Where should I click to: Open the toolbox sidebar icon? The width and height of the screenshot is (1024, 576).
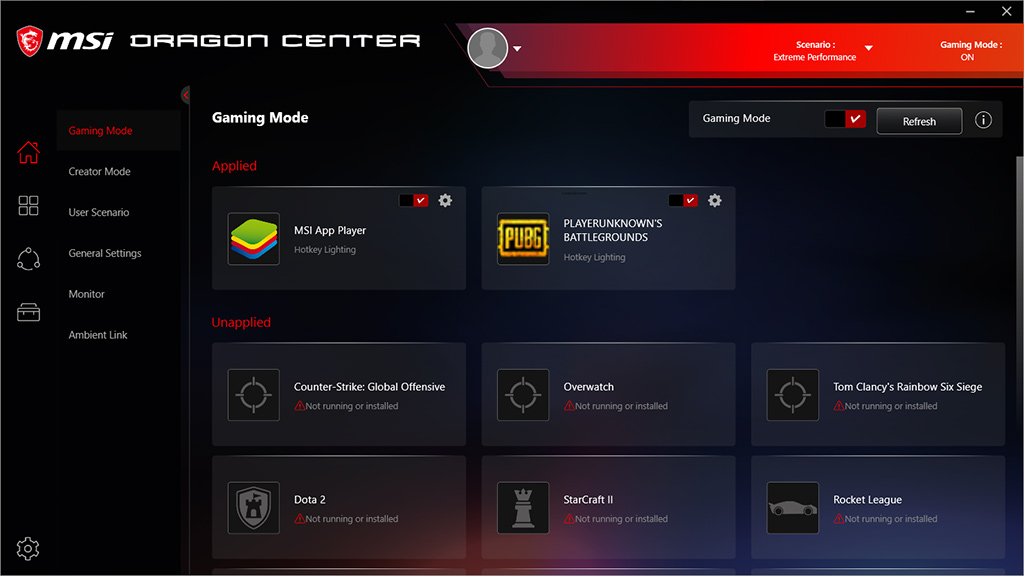coord(28,312)
